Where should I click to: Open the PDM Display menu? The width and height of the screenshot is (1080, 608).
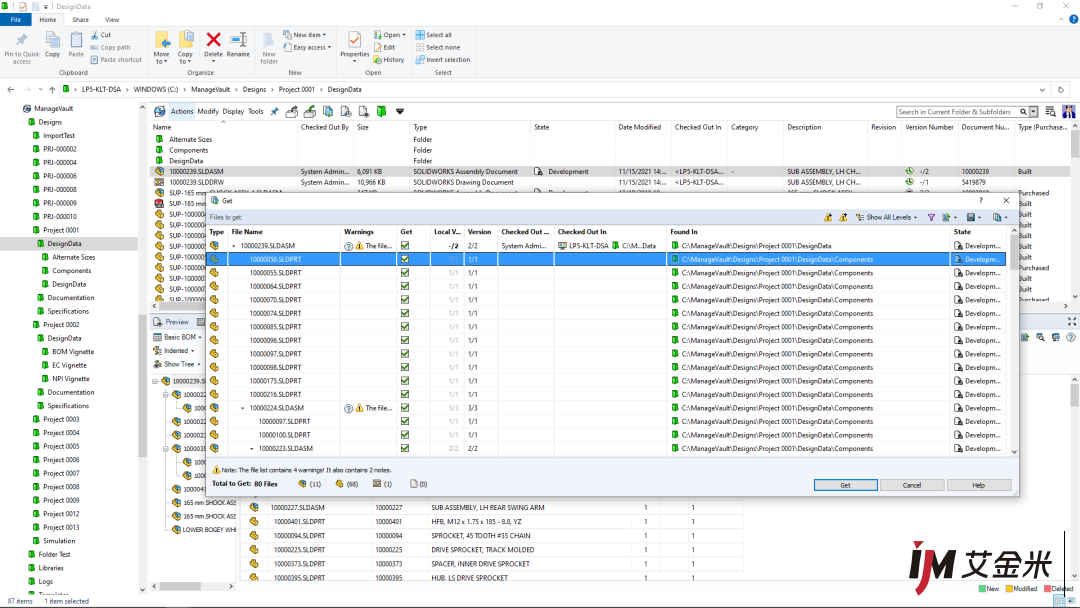(233, 112)
